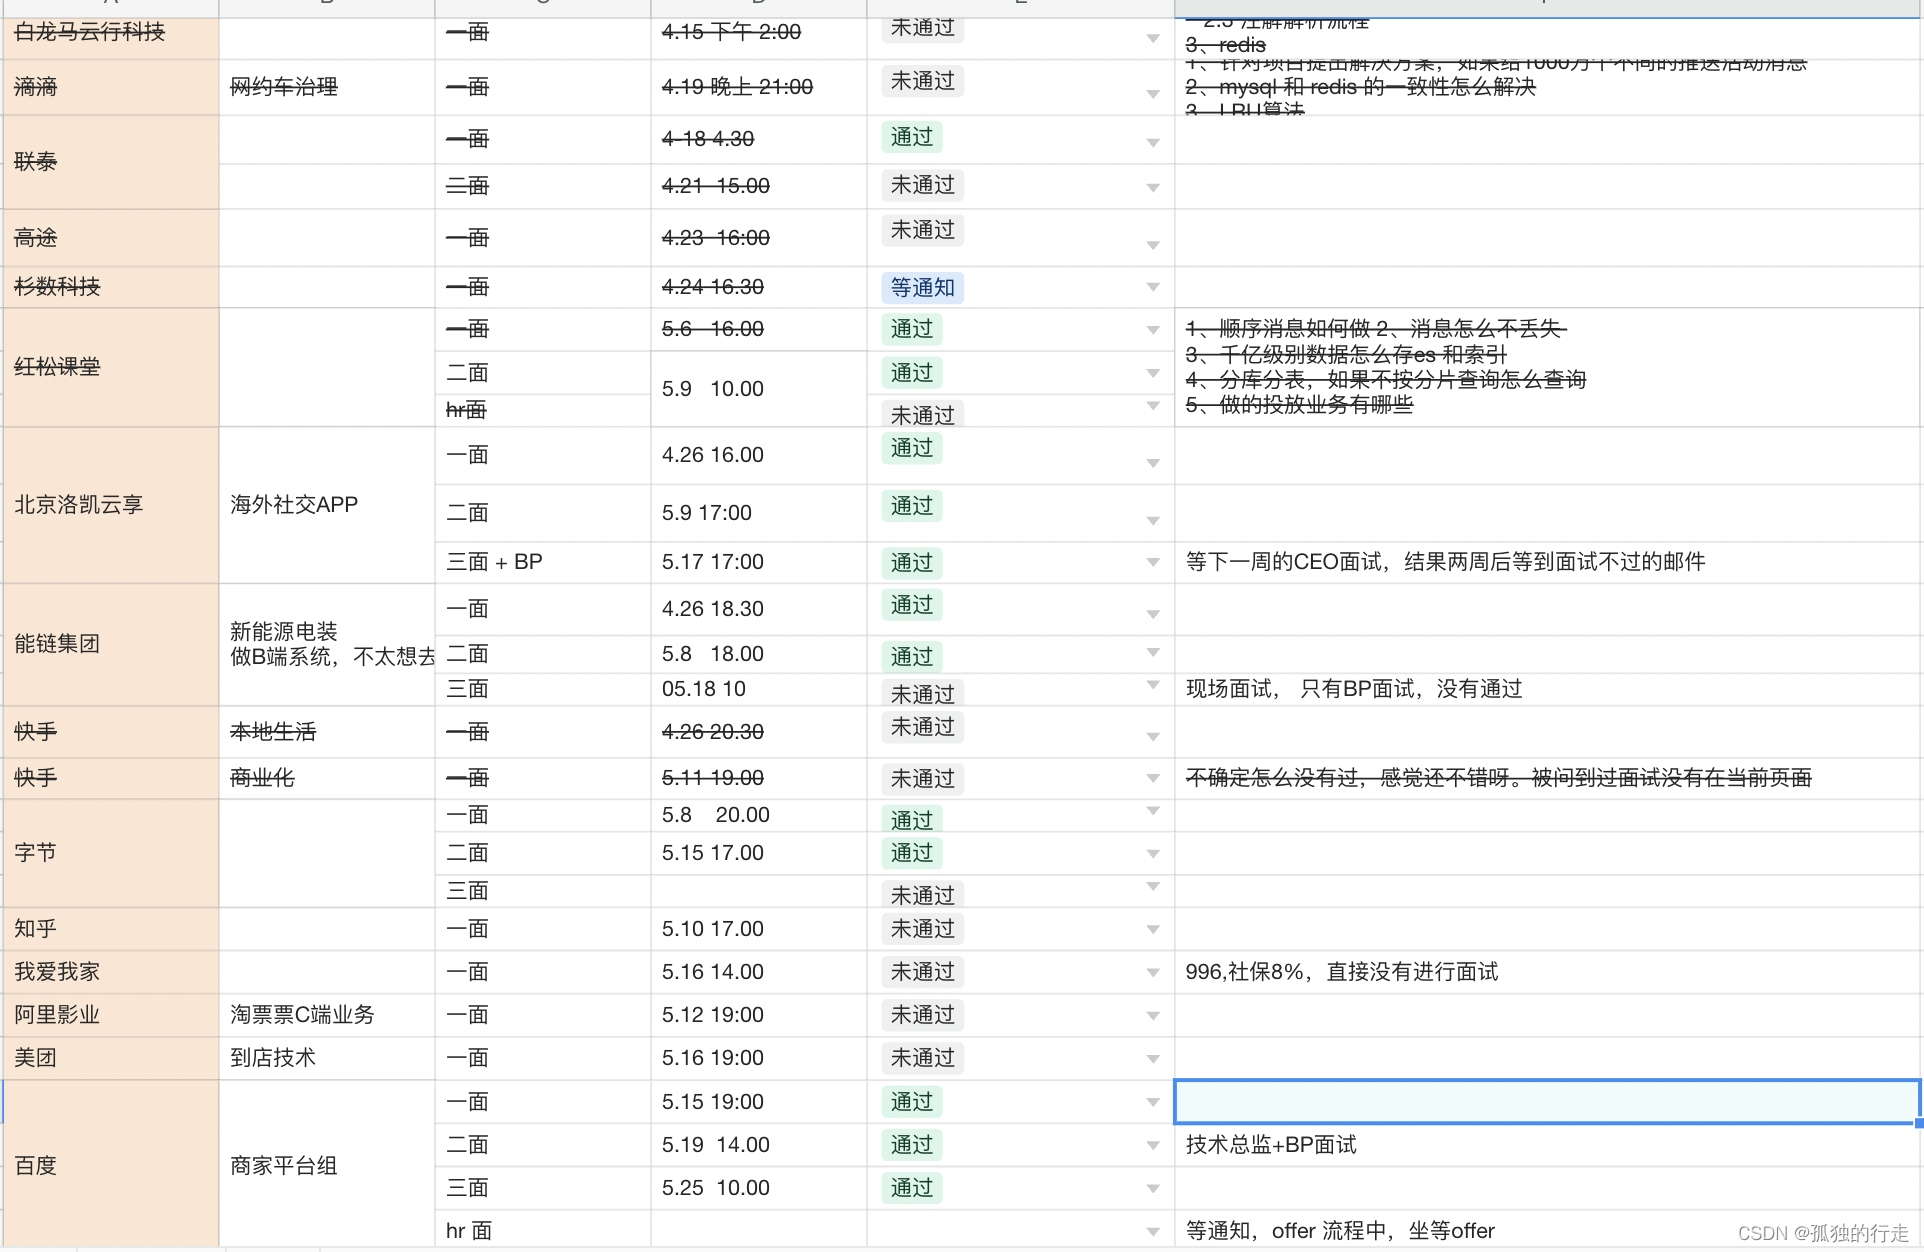Click 未通过 tag in 美团 row
1924x1252 pixels.
click(922, 1058)
